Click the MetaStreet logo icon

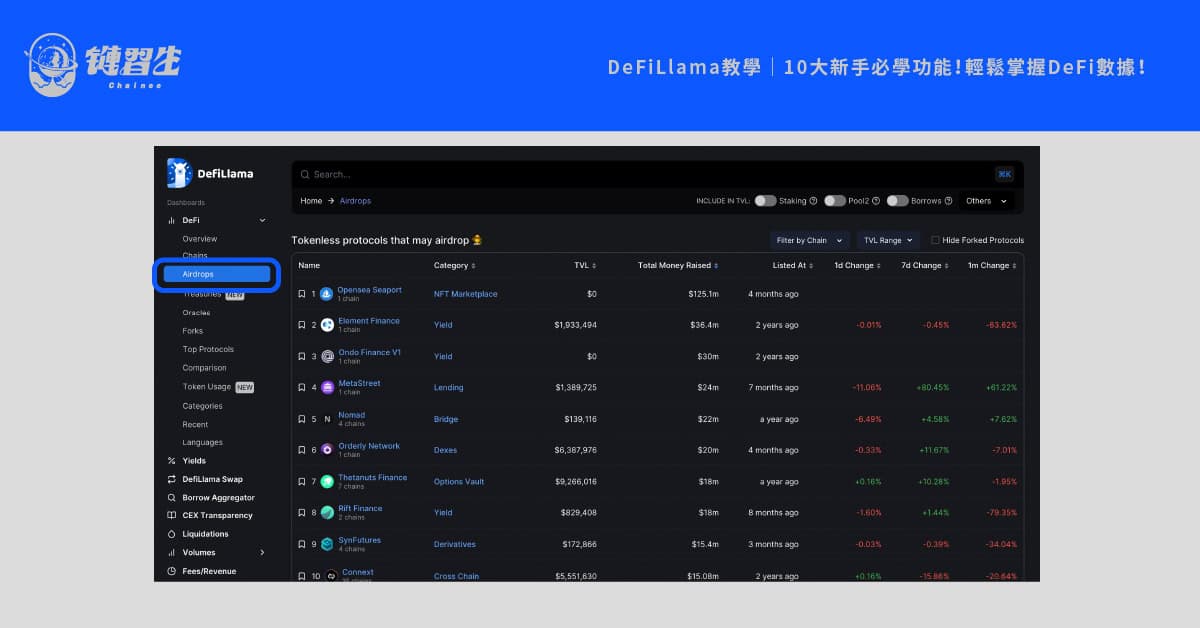point(327,387)
